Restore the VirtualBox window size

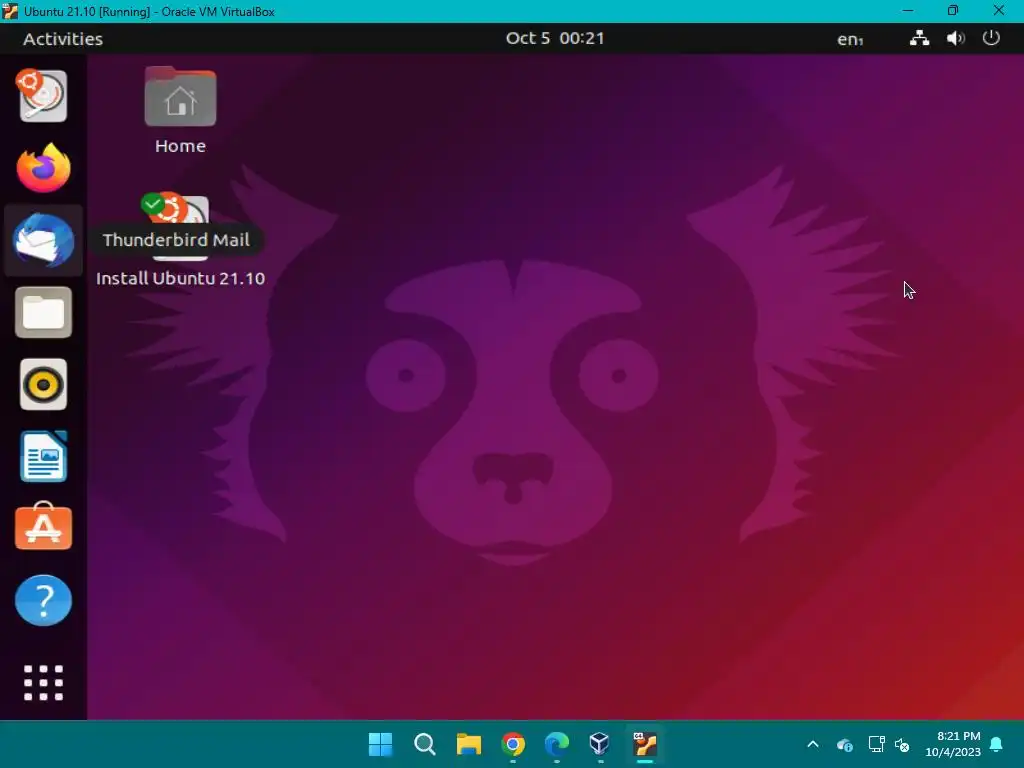[953, 10]
